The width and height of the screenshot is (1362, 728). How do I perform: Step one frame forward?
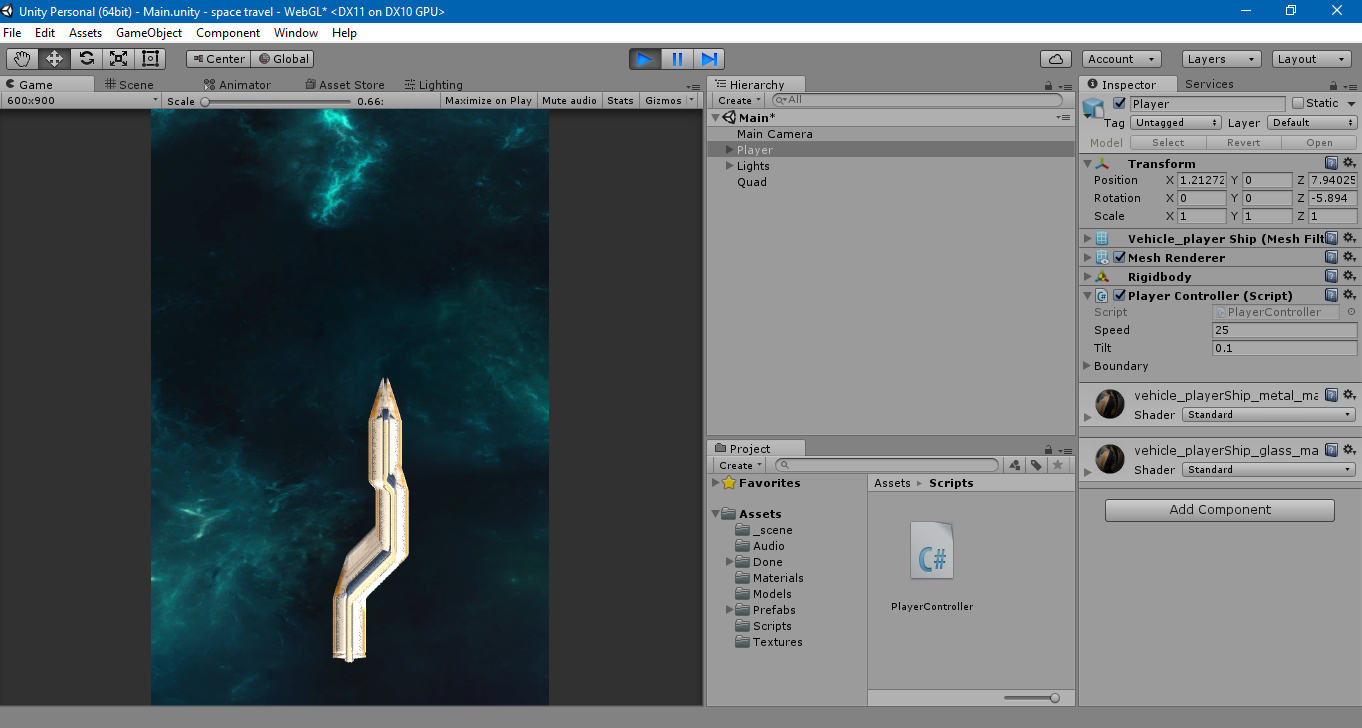pos(709,59)
